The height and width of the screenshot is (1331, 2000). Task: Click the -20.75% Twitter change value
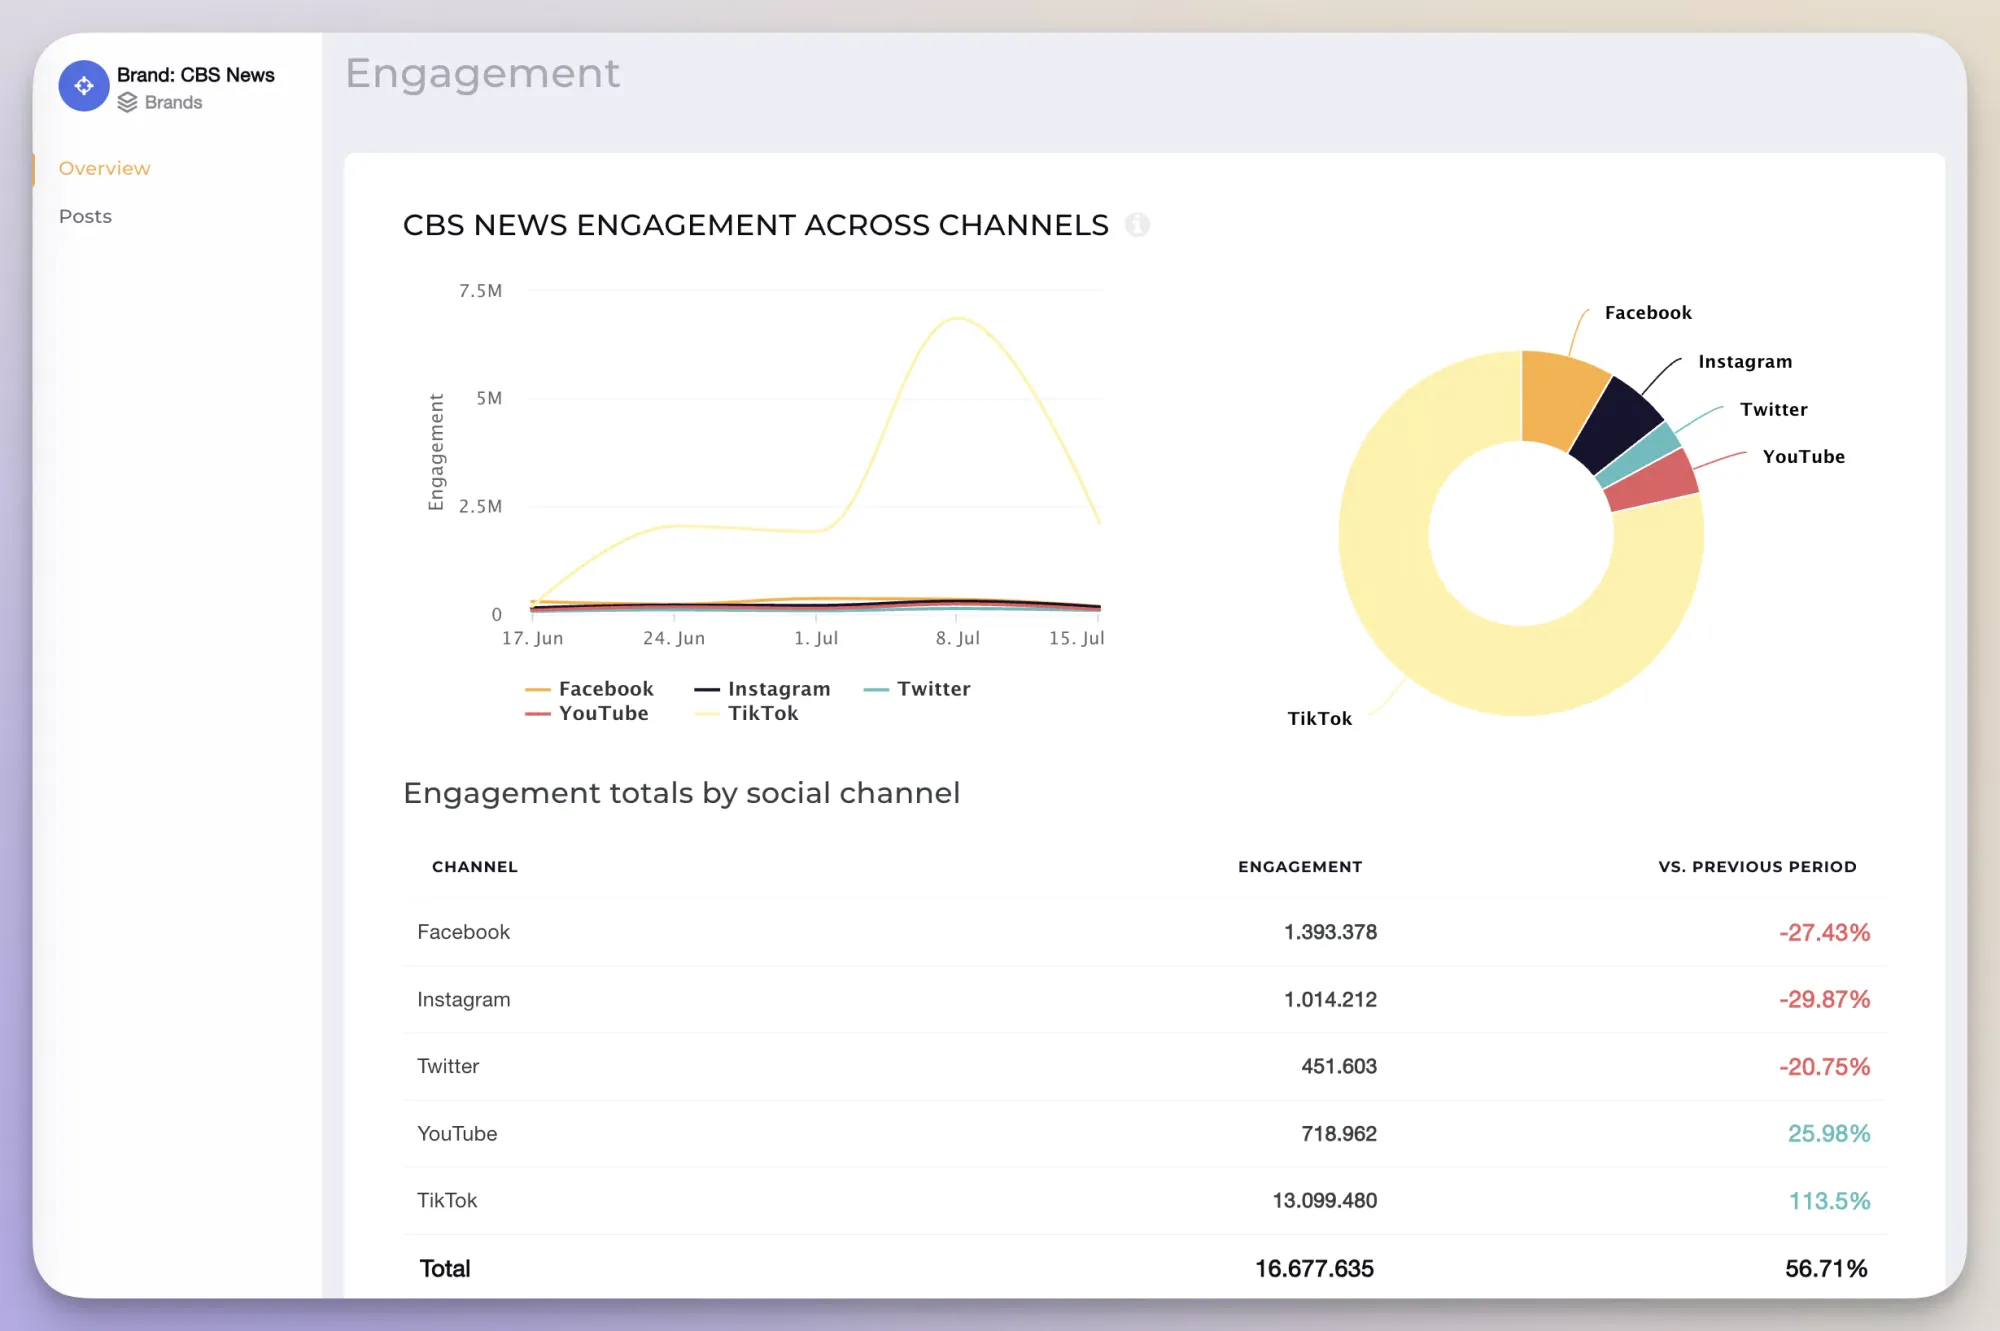pos(1824,1067)
